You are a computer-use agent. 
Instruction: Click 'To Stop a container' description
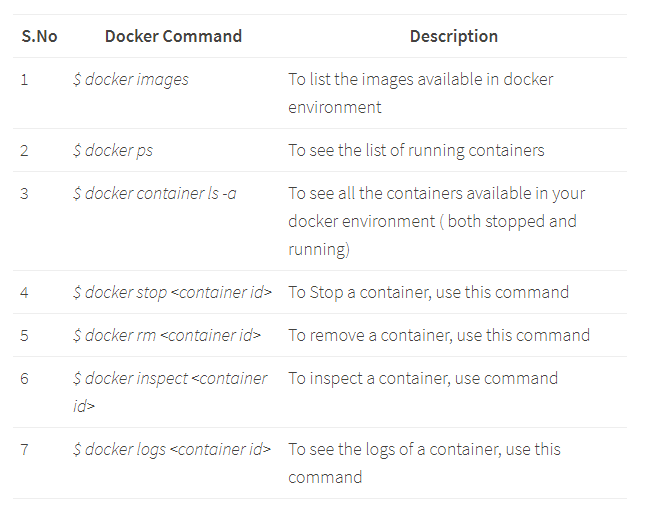(x=428, y=292)
